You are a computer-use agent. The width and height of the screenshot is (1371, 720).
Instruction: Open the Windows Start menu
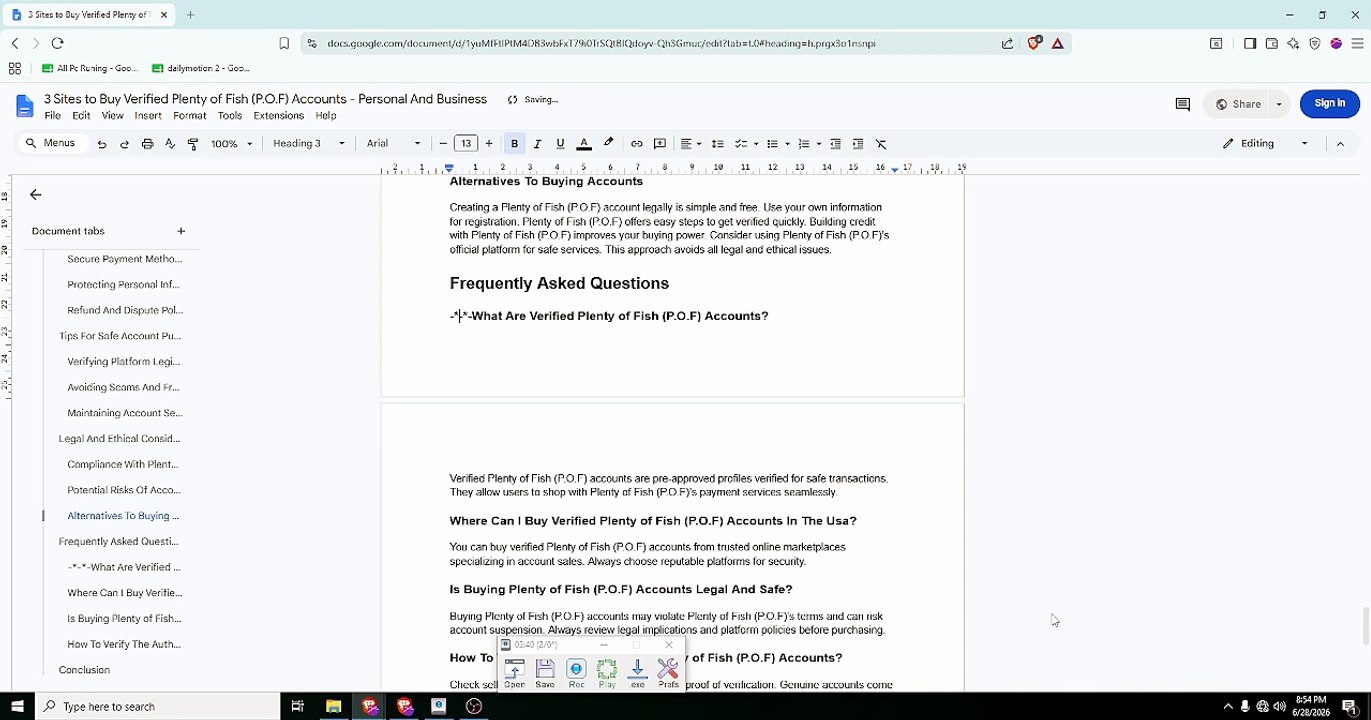coord(17,706)
